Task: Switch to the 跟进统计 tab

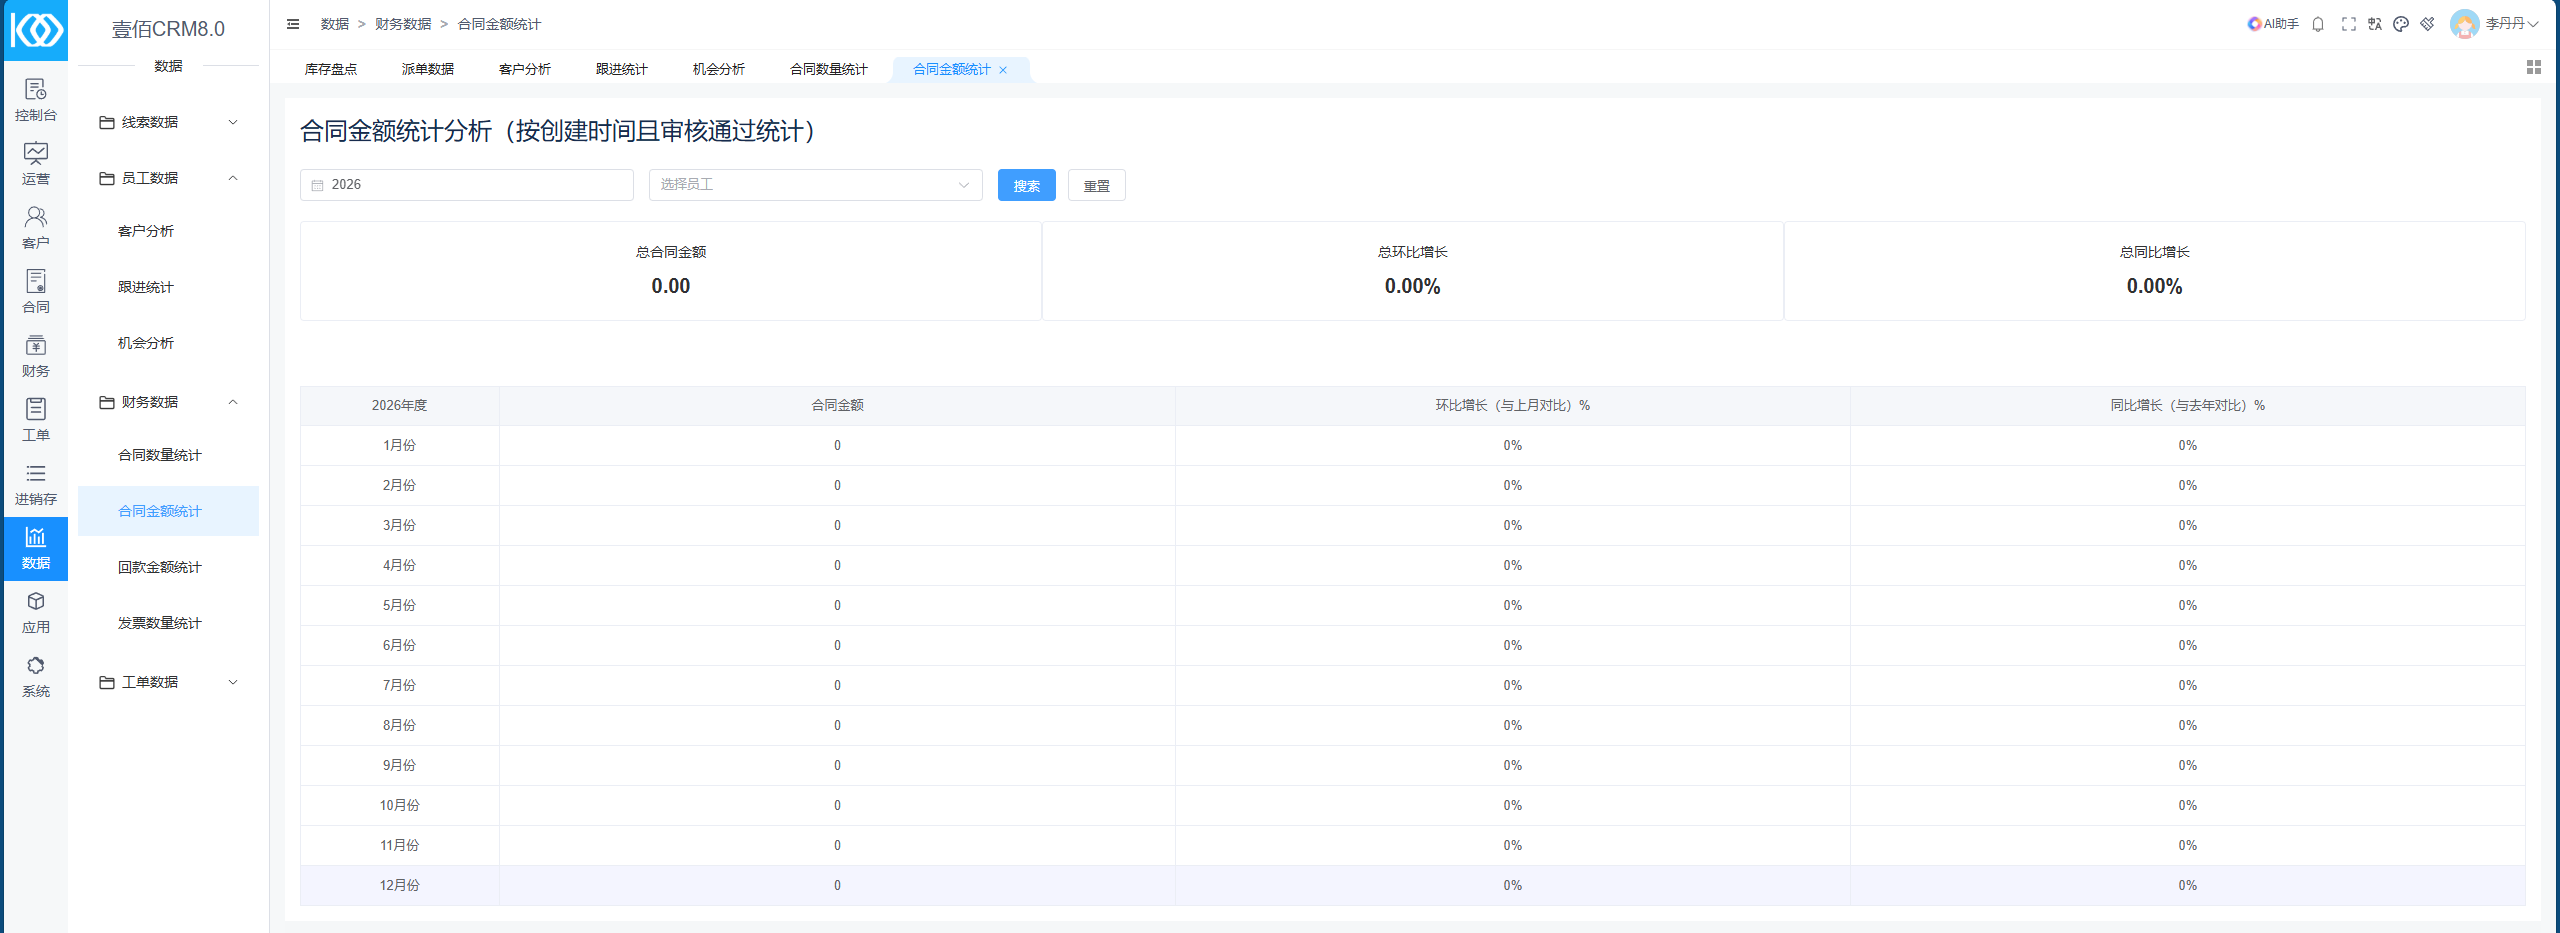Action: (622, 69)
